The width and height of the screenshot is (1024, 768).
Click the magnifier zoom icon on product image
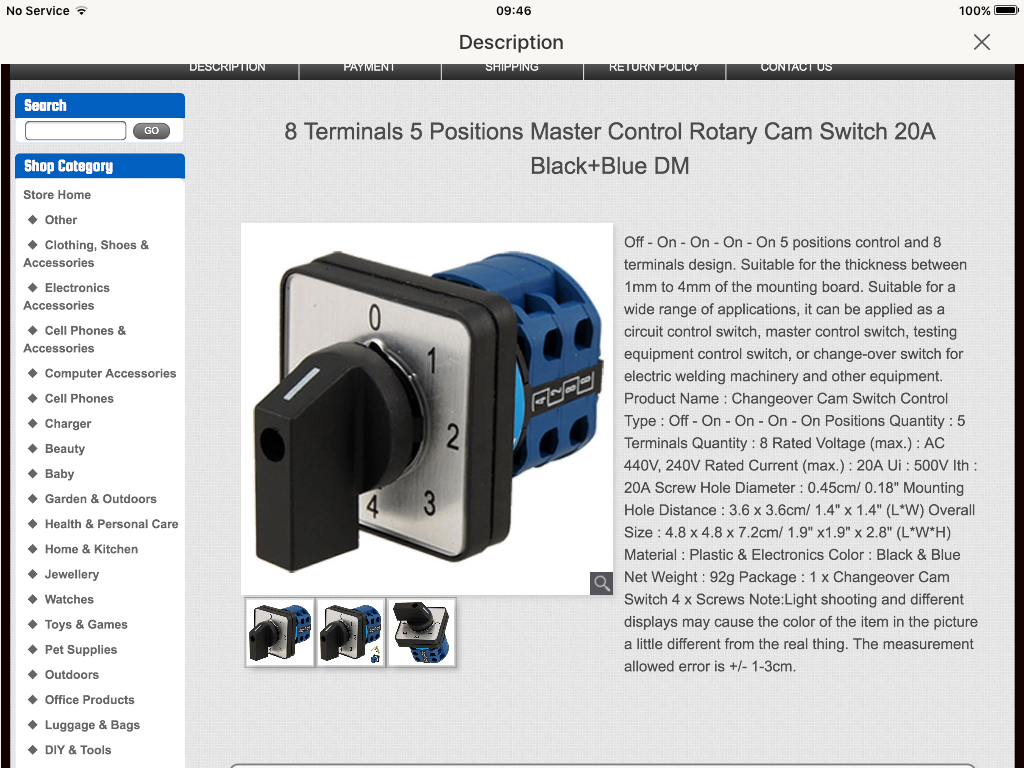pos(601,583)
